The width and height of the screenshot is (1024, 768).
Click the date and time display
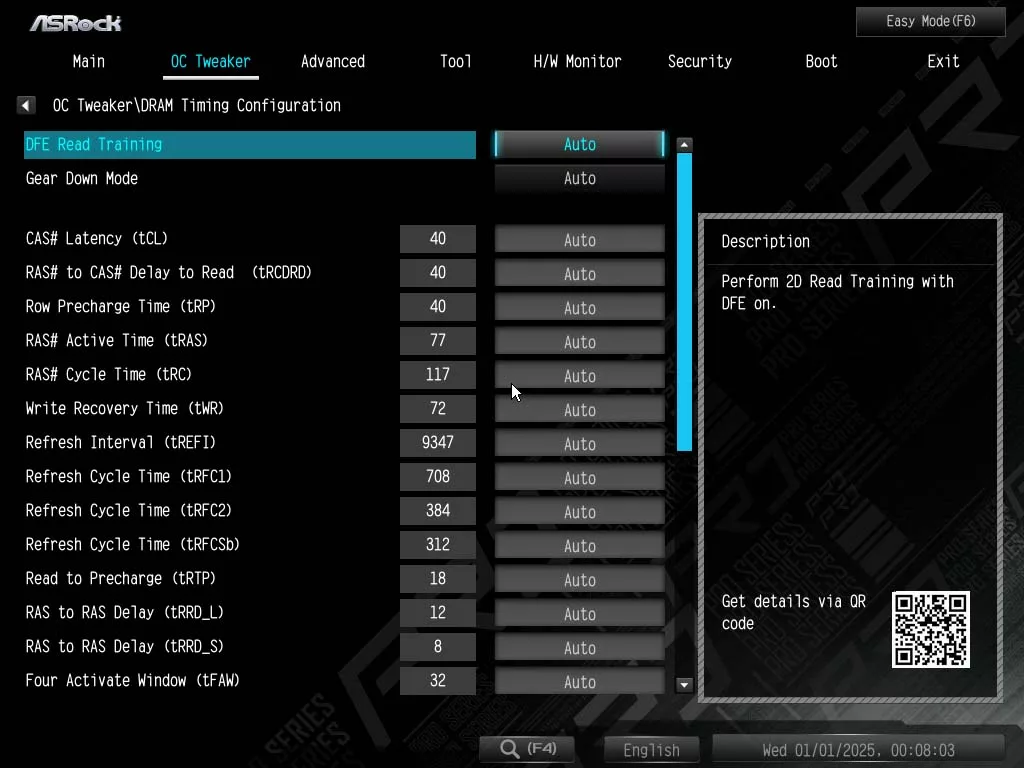858,750
